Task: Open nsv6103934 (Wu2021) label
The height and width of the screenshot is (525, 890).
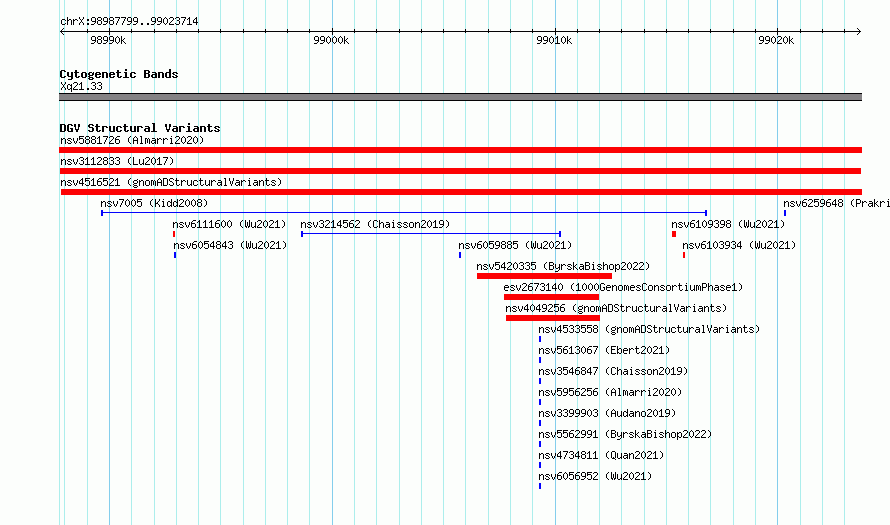Action: pyautogui.click(x=739, y=245)
